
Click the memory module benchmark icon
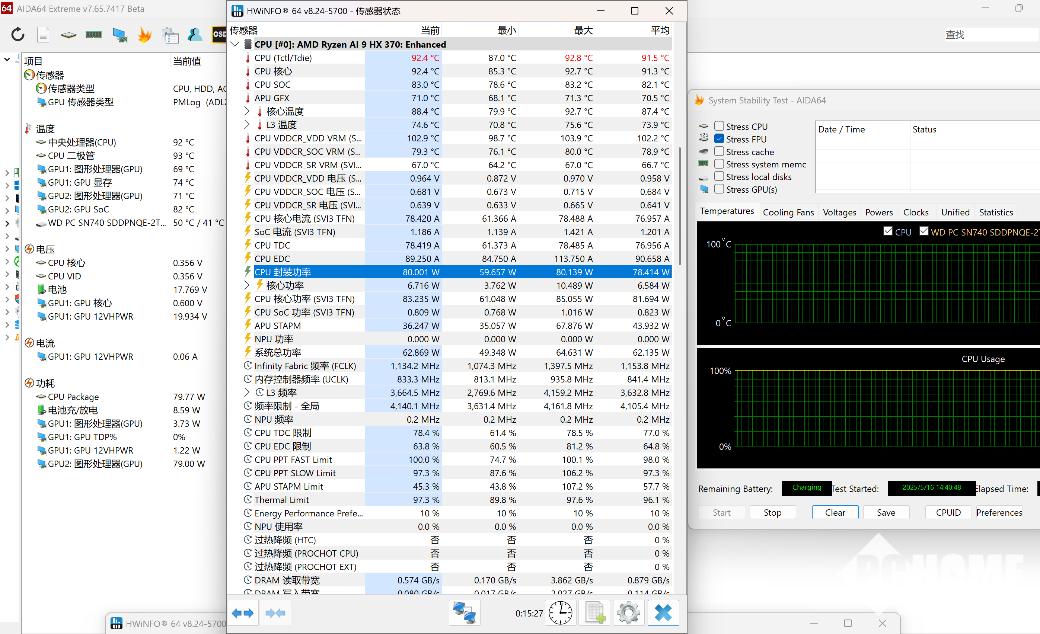pos(94,34)
